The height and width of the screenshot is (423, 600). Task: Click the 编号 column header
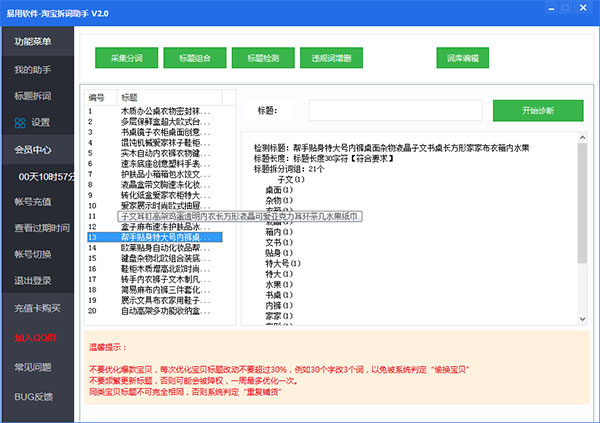coord(101,98)
